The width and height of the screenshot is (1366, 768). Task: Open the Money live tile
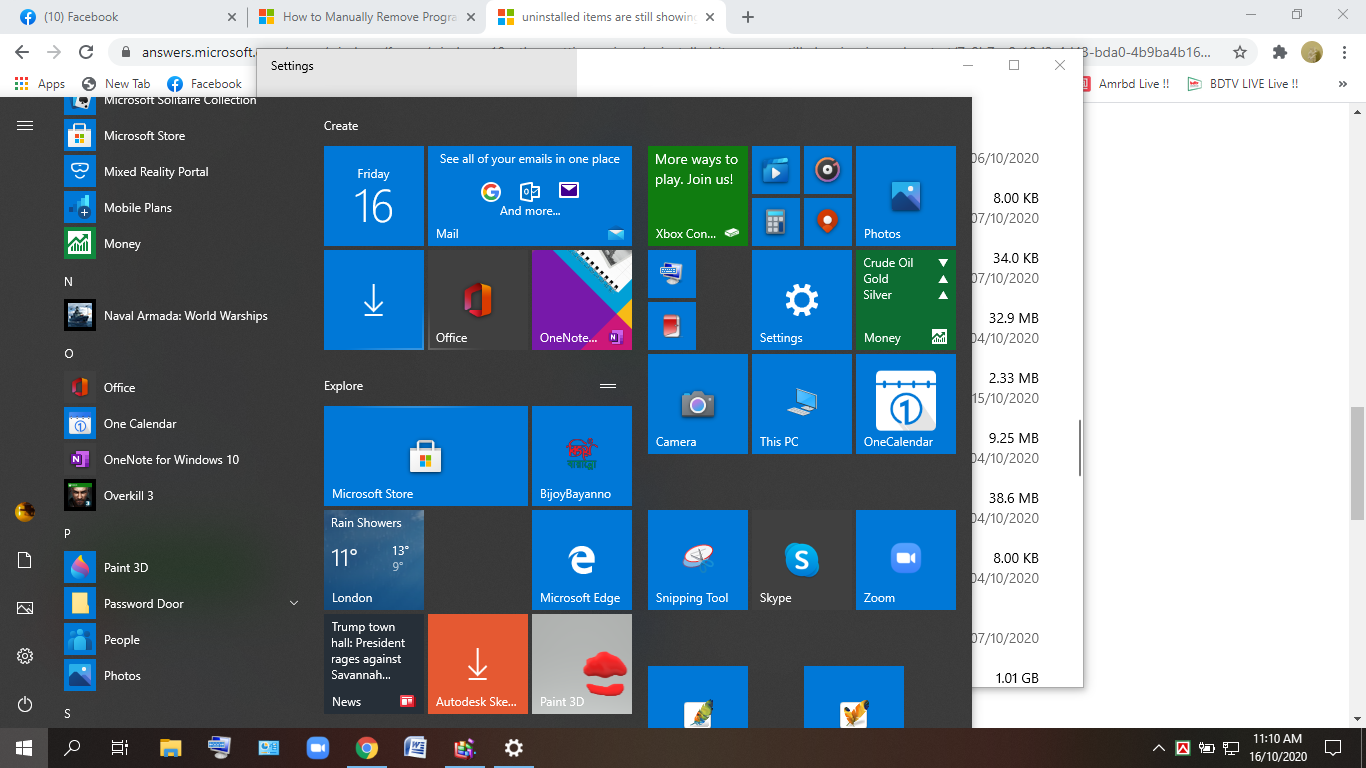905,300
